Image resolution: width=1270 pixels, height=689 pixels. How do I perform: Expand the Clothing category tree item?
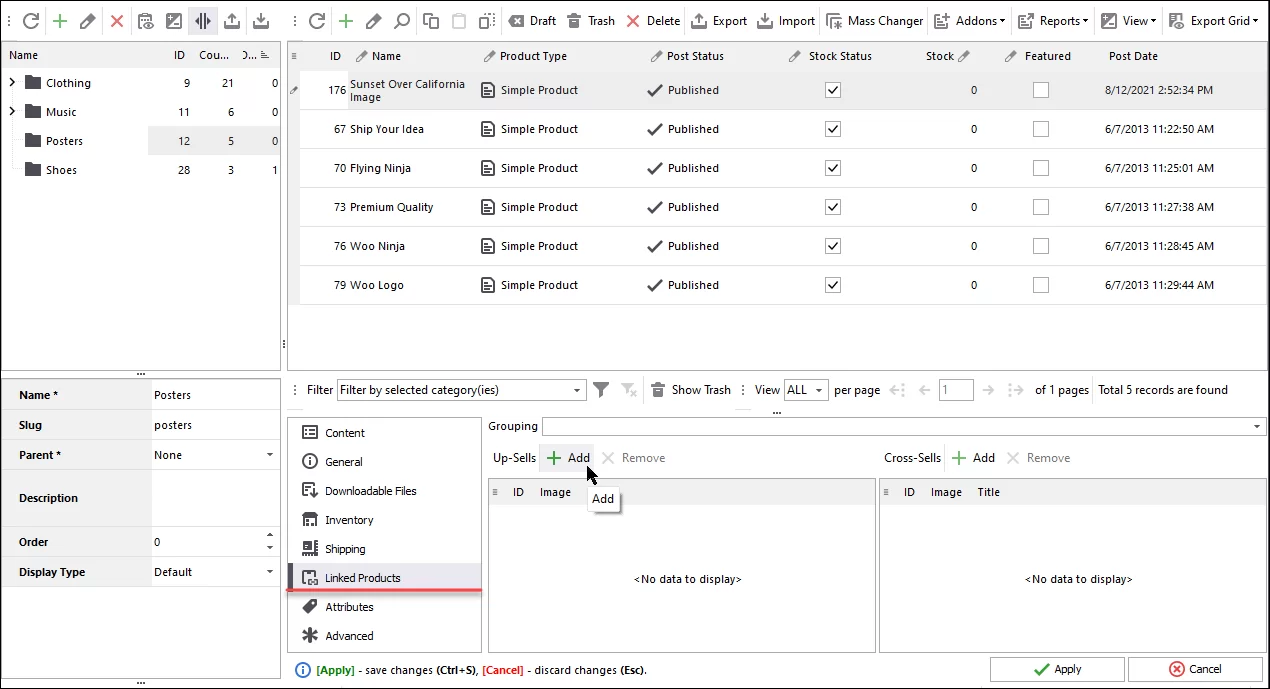pyautogui.click(x=10, y=82)
